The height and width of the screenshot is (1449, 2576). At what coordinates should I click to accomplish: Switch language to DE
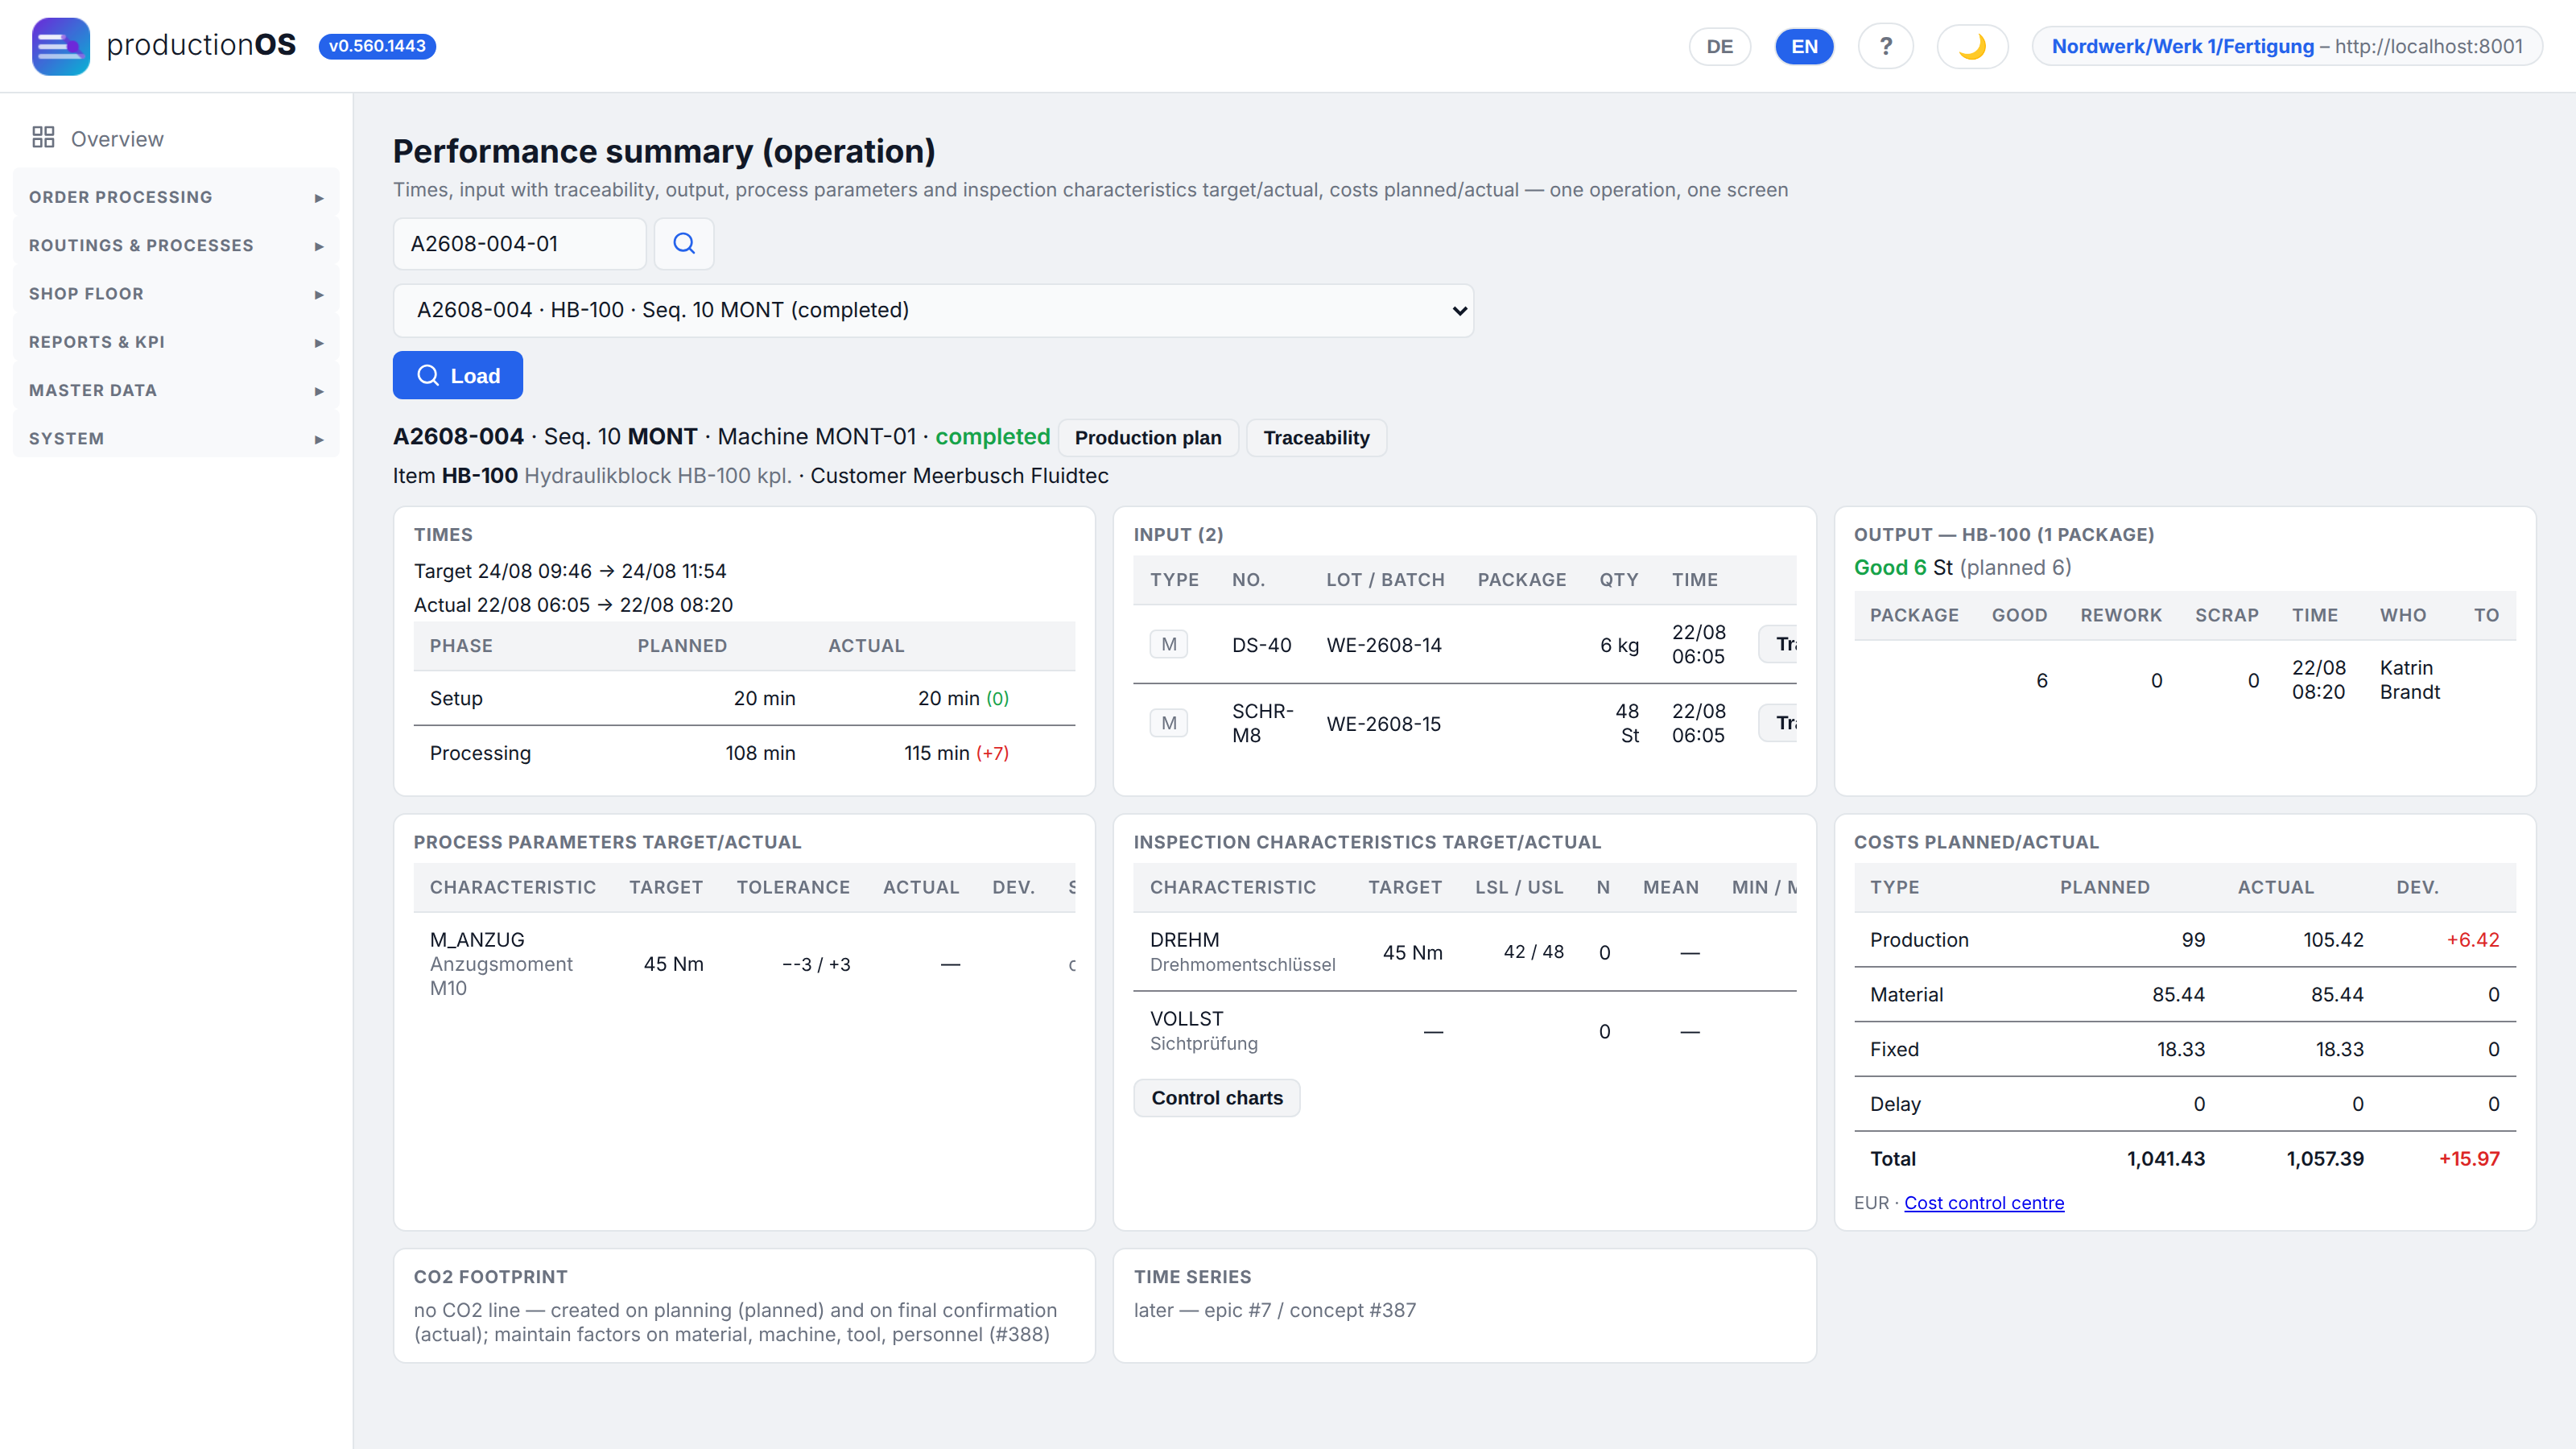[1719, 46]
